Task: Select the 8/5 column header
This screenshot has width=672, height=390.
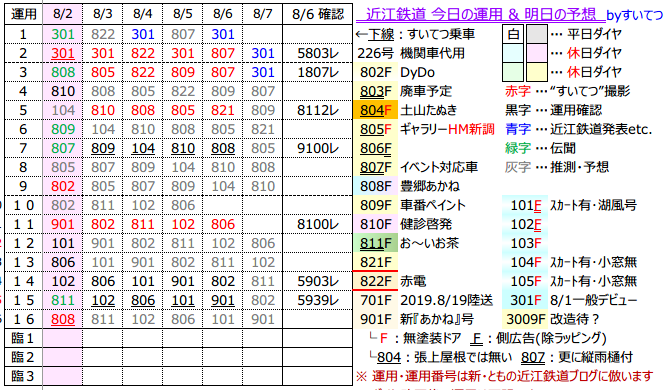Action: pos(183,15)
